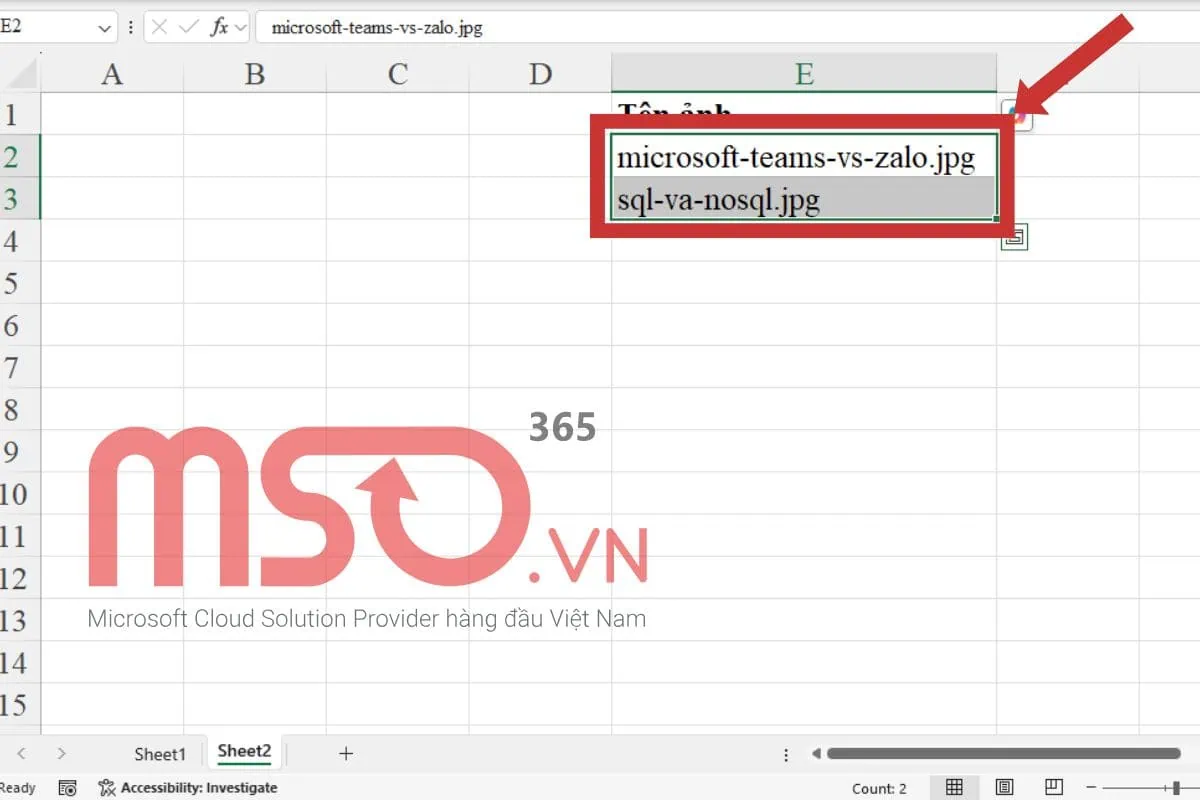Click the Paste Options icon below selection

pyautogui.click(x=1014, y=237)
